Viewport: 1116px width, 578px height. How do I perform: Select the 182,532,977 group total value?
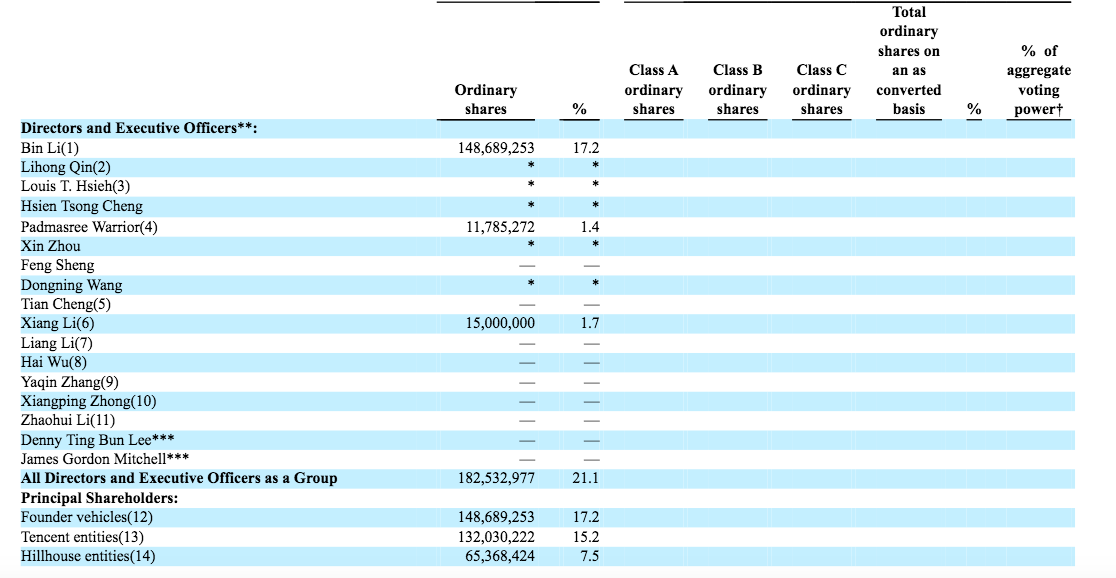click(x=496, y=478)
